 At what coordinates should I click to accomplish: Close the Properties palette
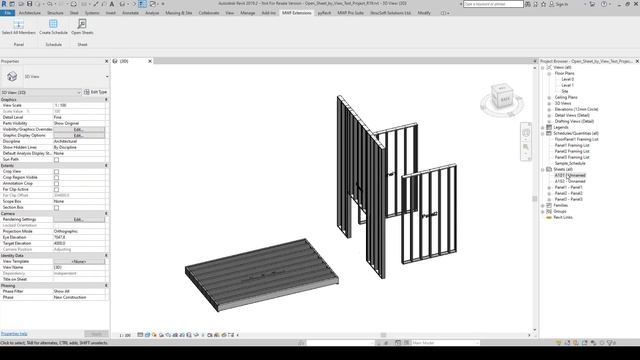(107, 61)
